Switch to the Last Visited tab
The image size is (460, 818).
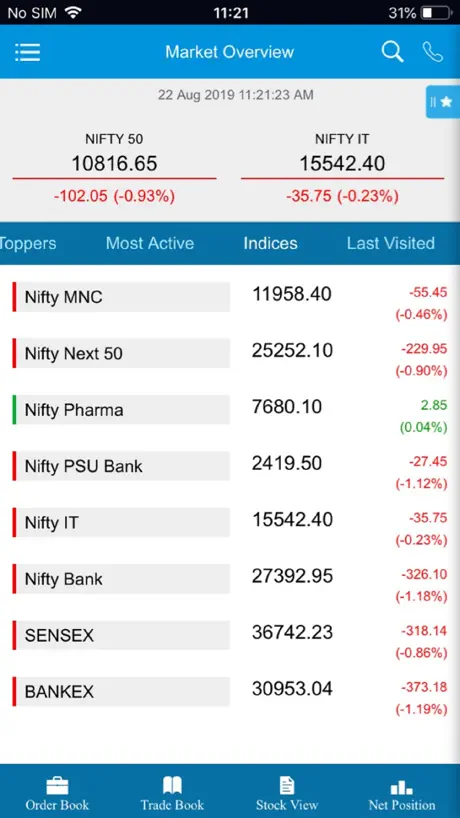coord(391,243)
